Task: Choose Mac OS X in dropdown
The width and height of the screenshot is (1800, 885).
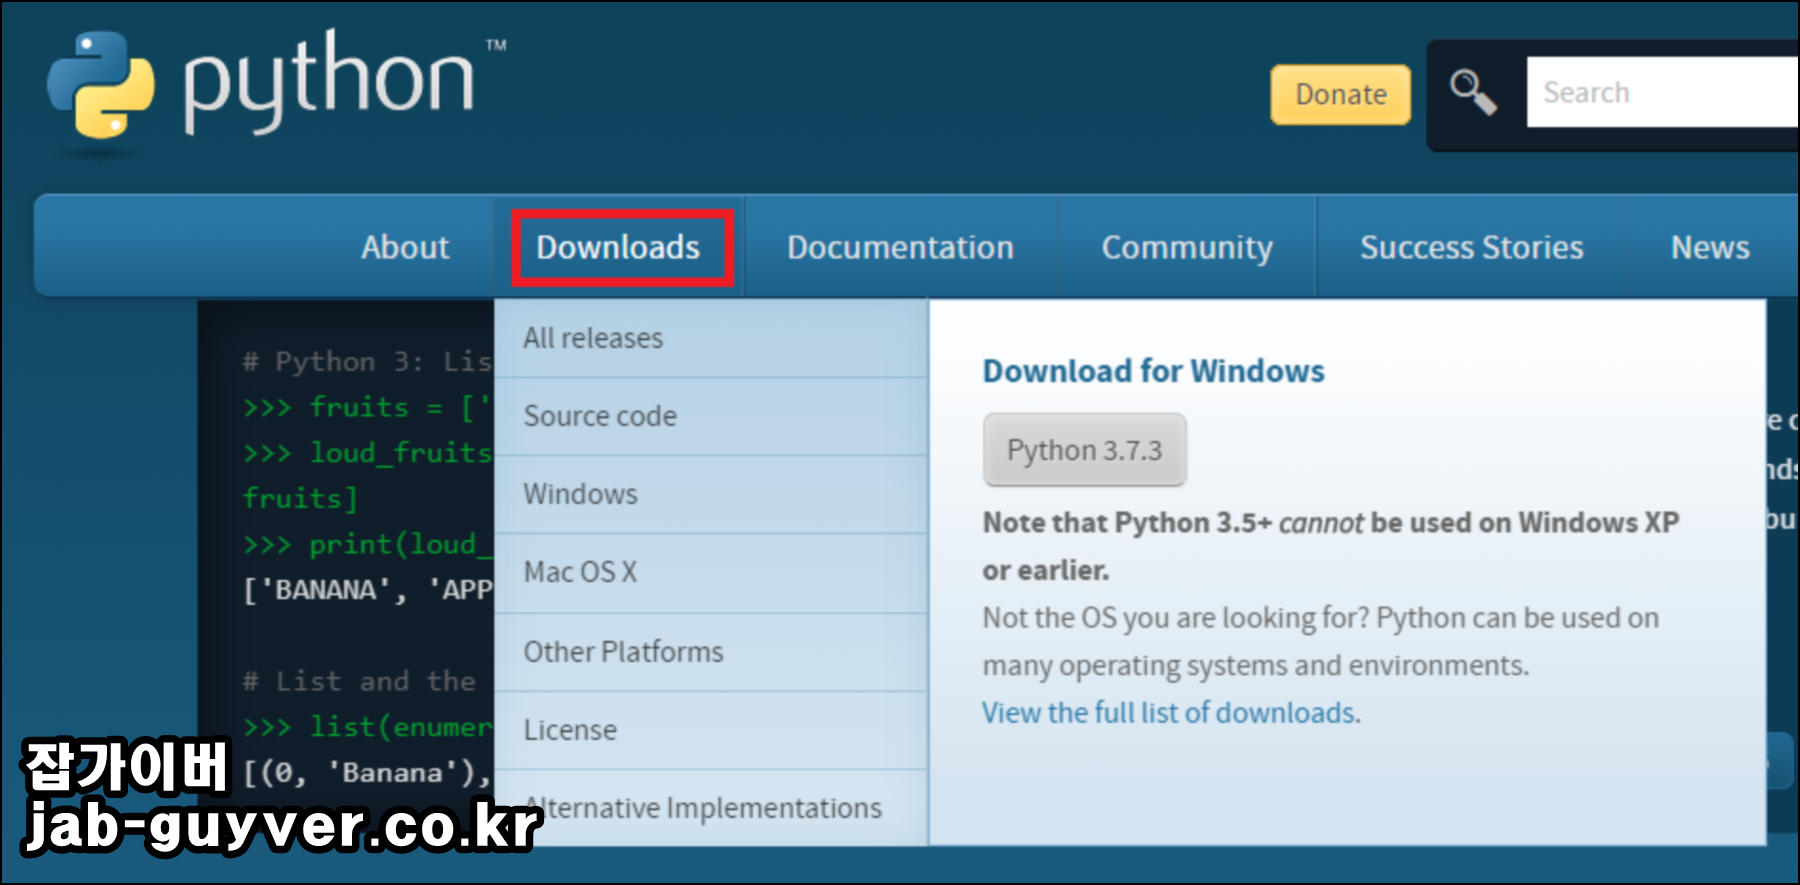Action: tap(711, 572)
